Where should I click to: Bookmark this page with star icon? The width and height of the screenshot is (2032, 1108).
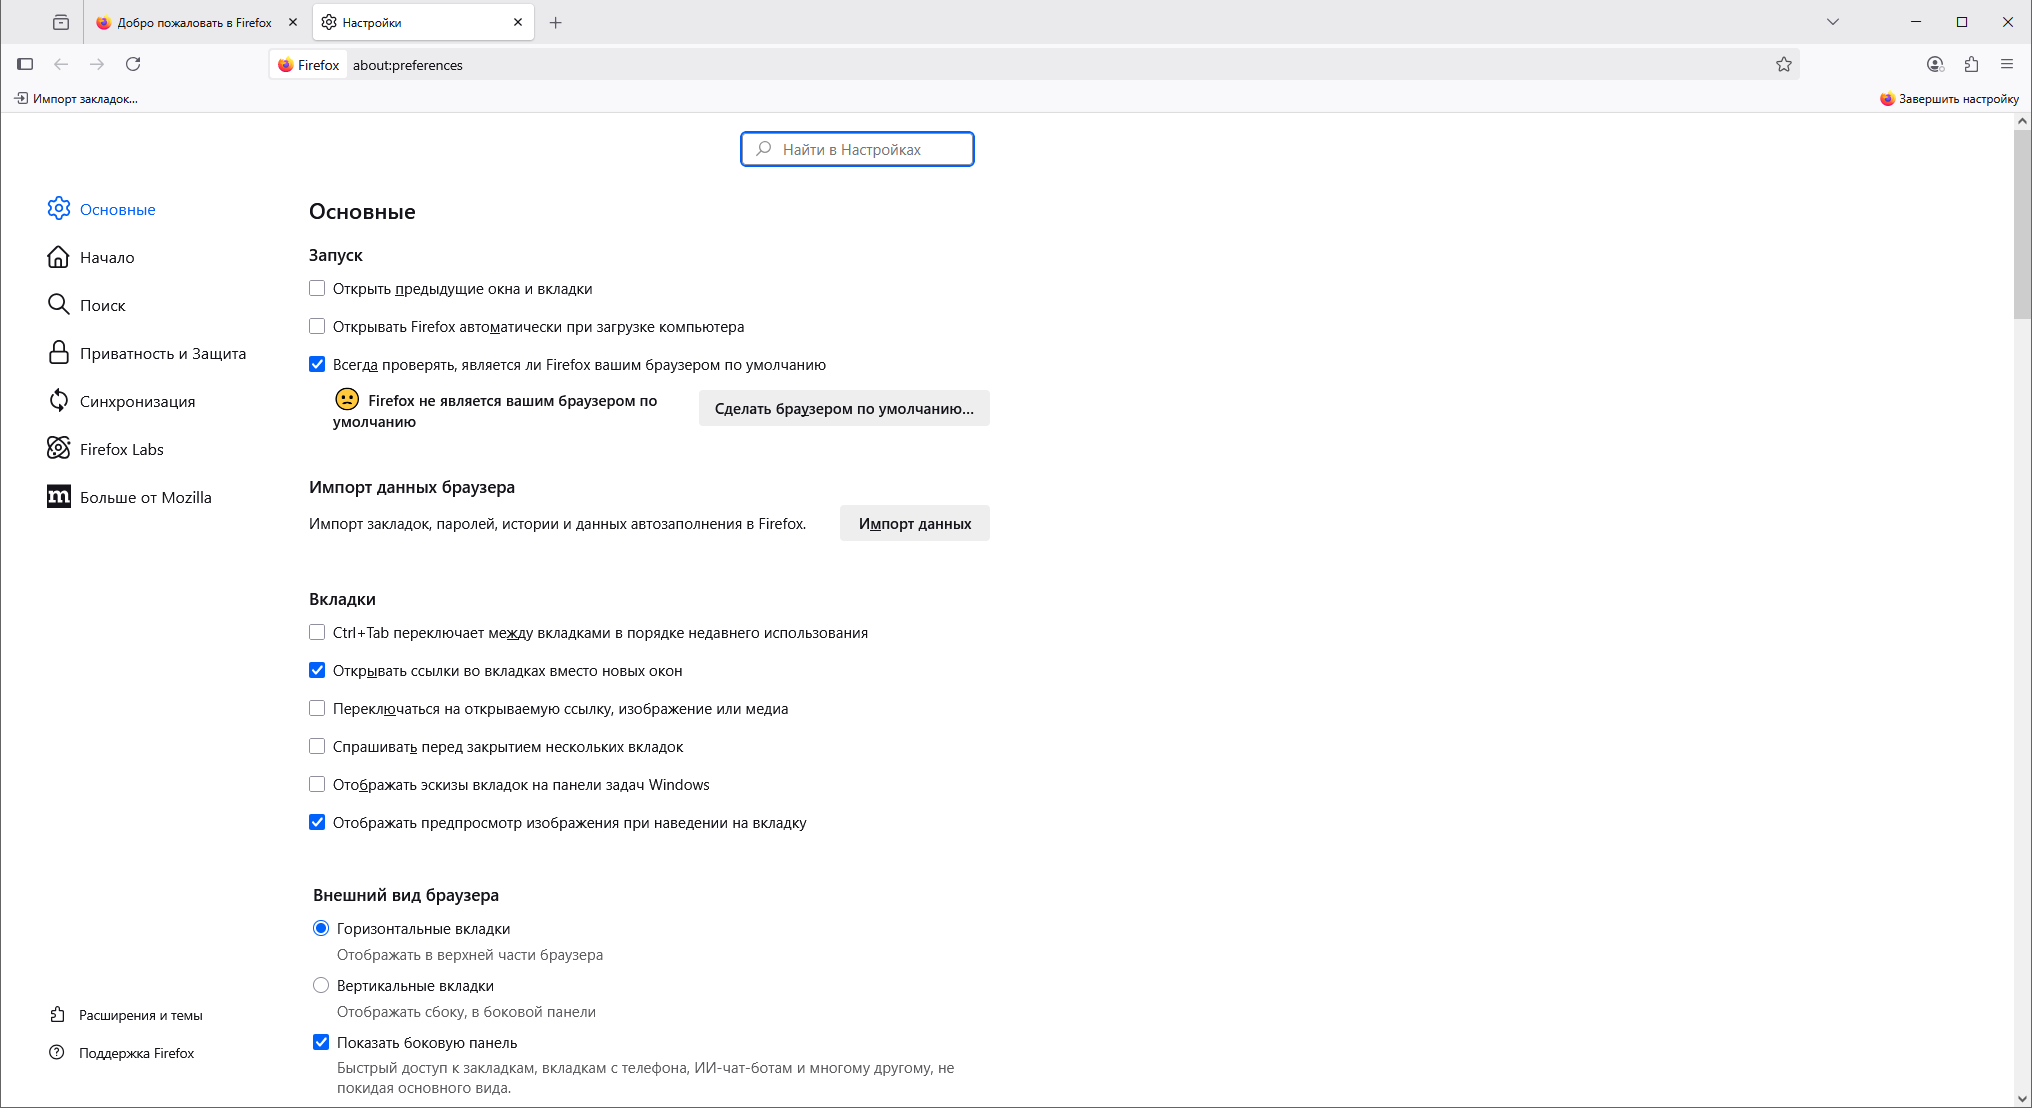coord(1783,64)
